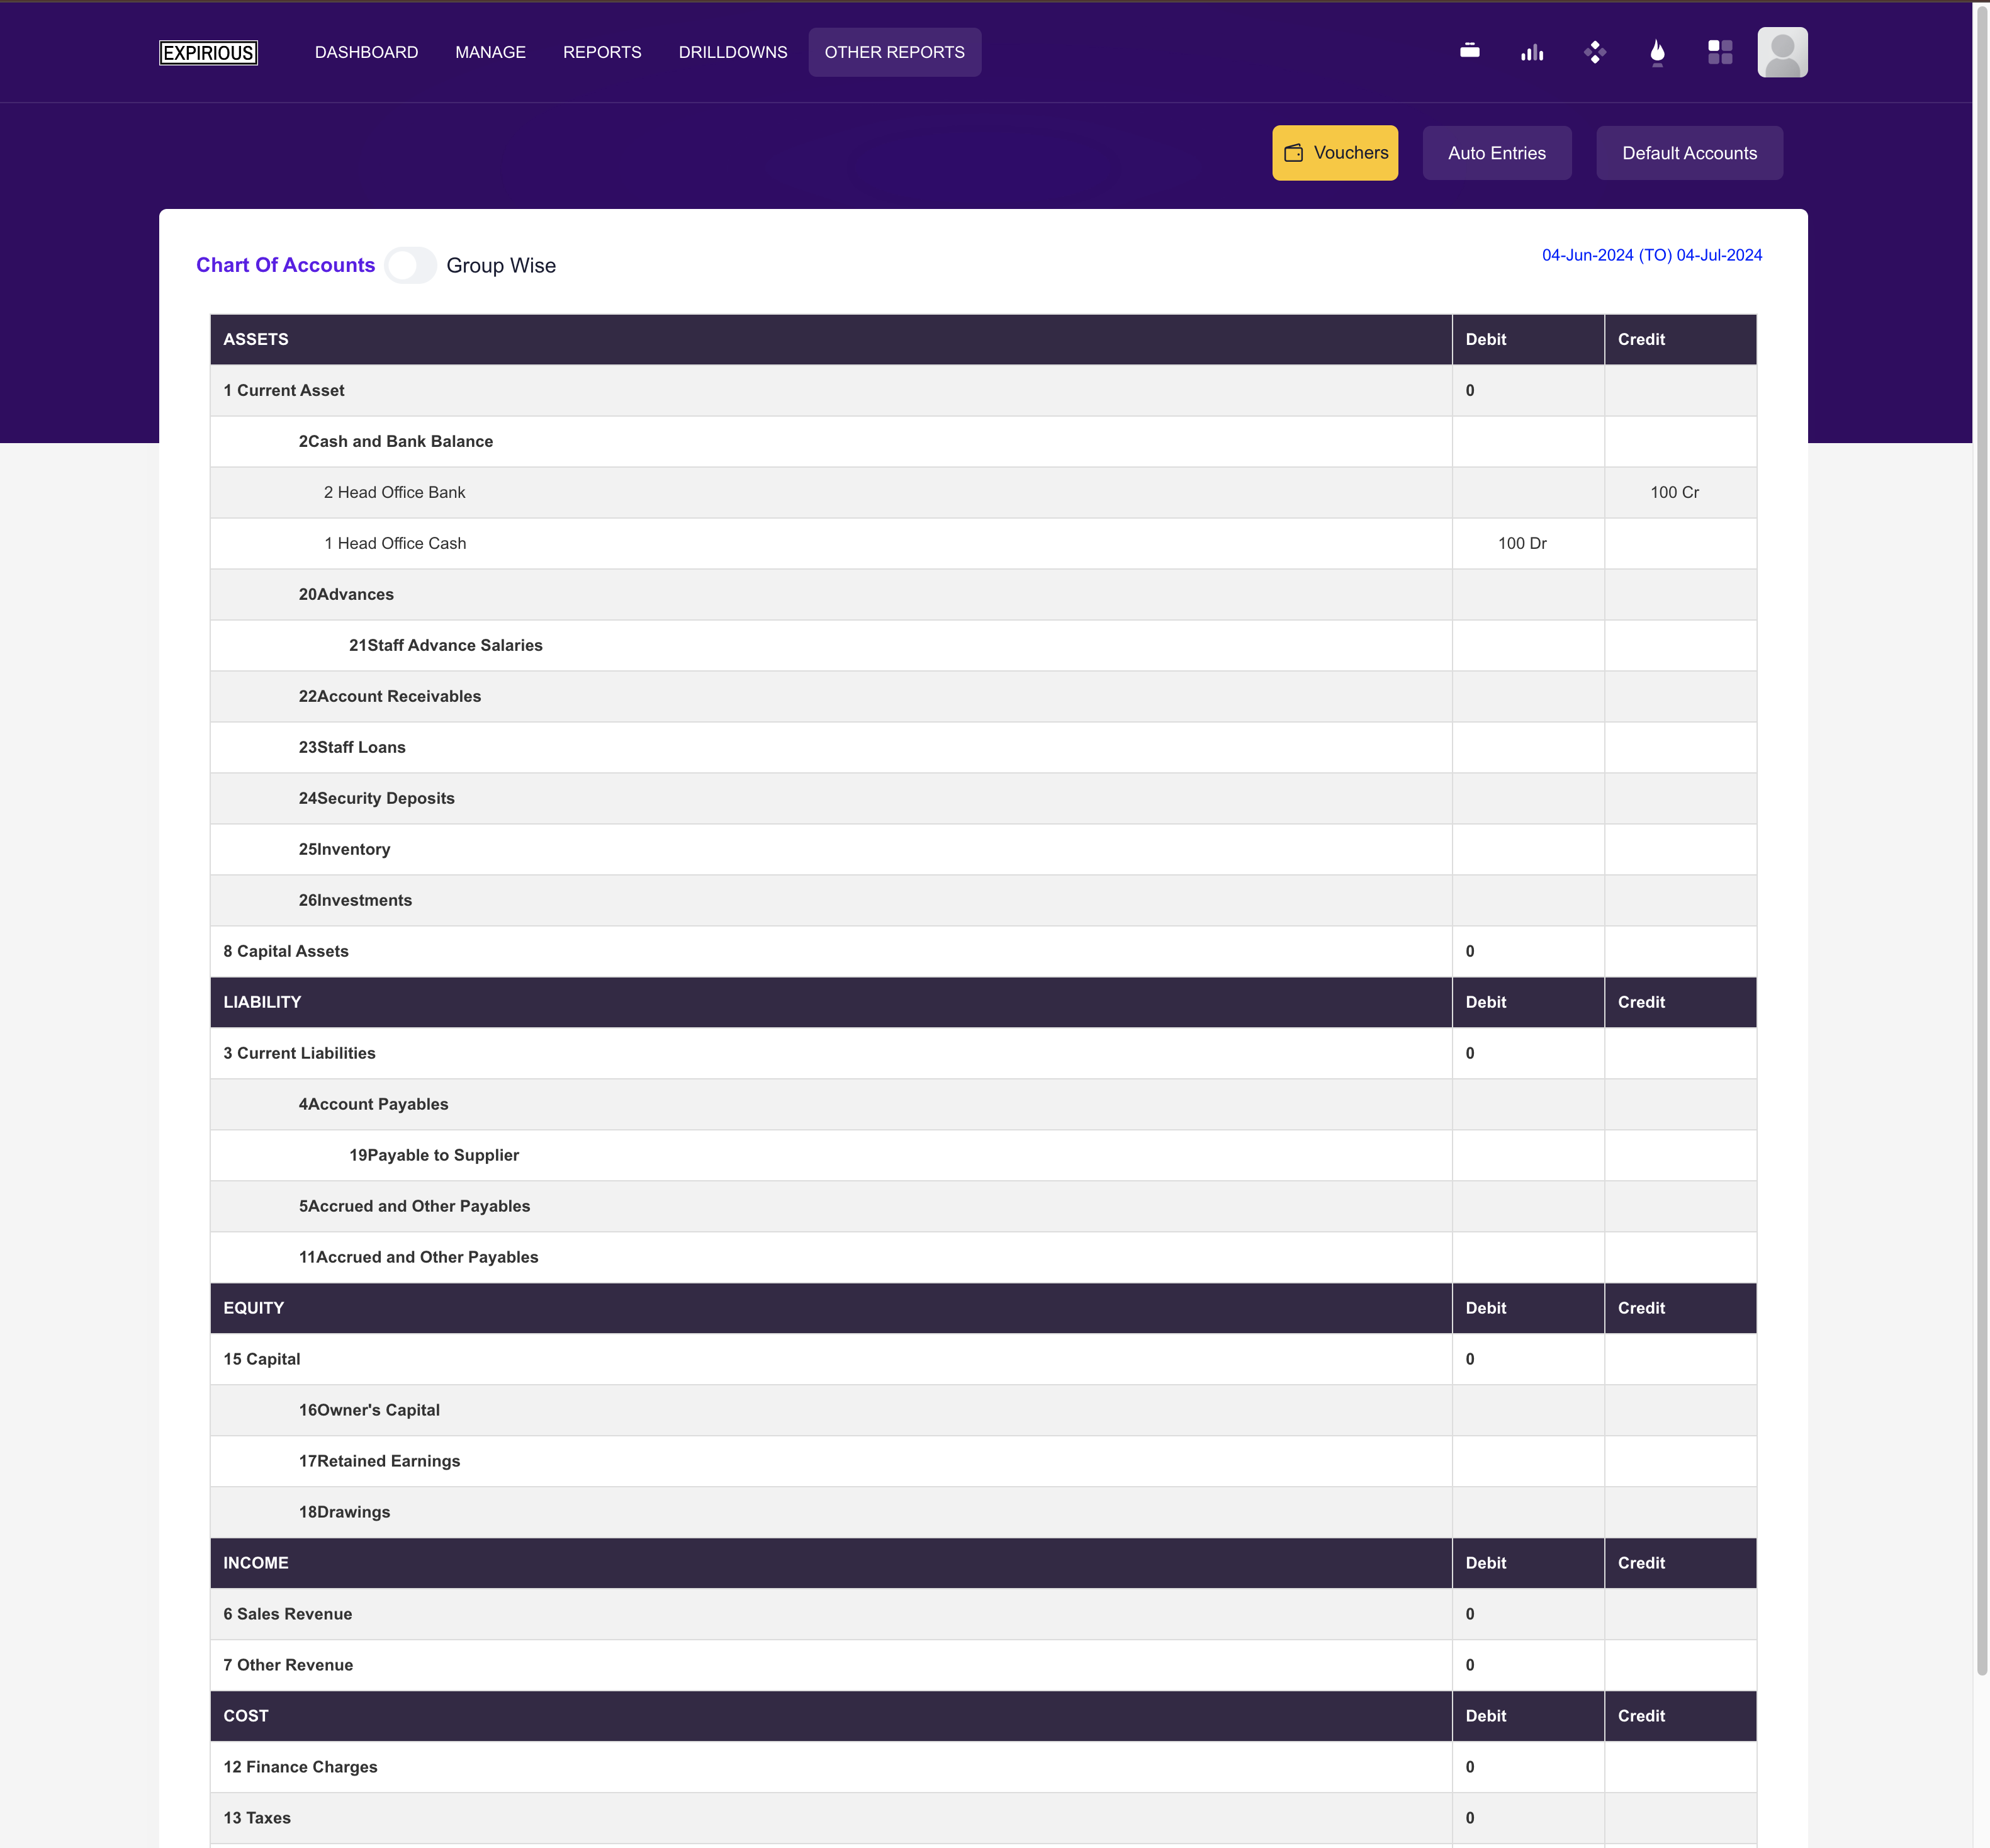
Task: Select the 23Staff Loans row
Action: 983,747
